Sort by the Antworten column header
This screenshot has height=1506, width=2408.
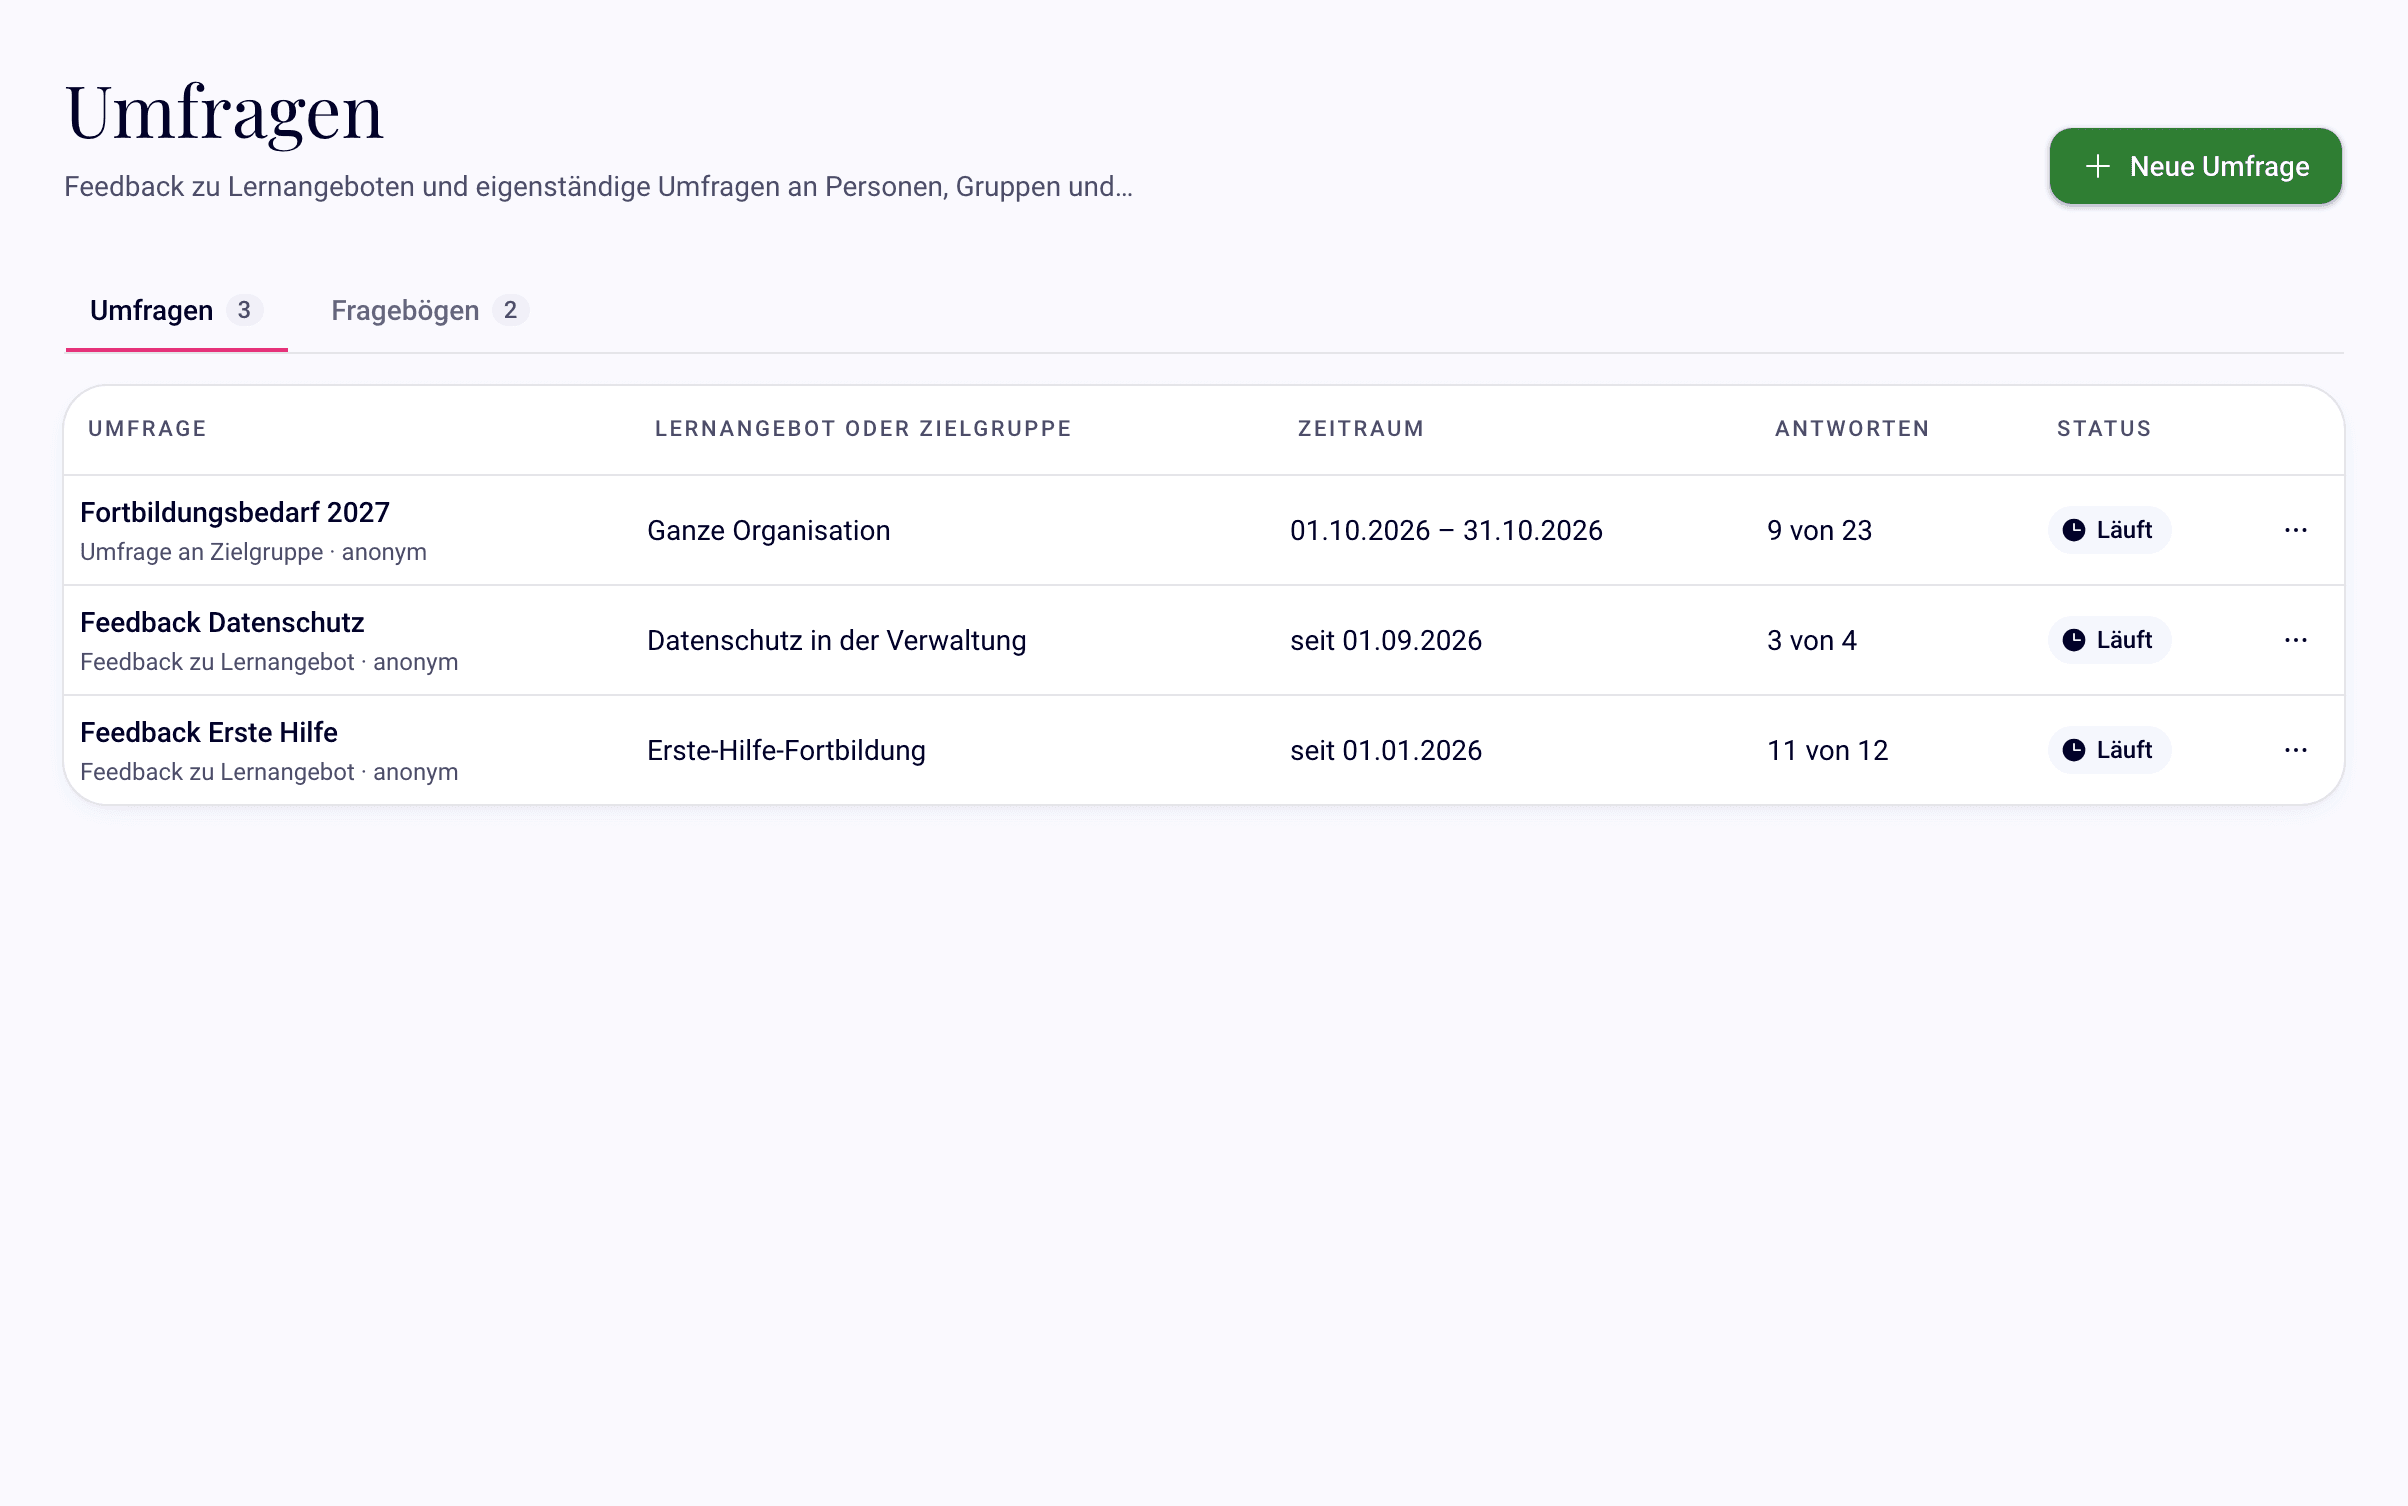coord(1852,429)
